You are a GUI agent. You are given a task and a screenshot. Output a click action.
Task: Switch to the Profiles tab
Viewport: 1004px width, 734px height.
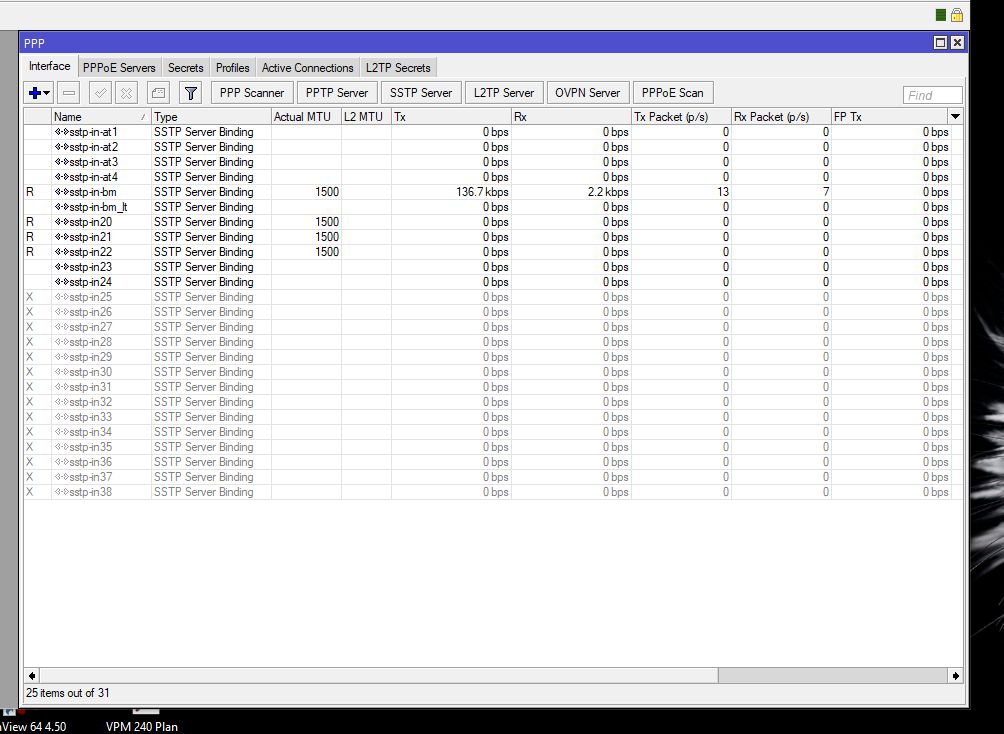tap(232, 67)
